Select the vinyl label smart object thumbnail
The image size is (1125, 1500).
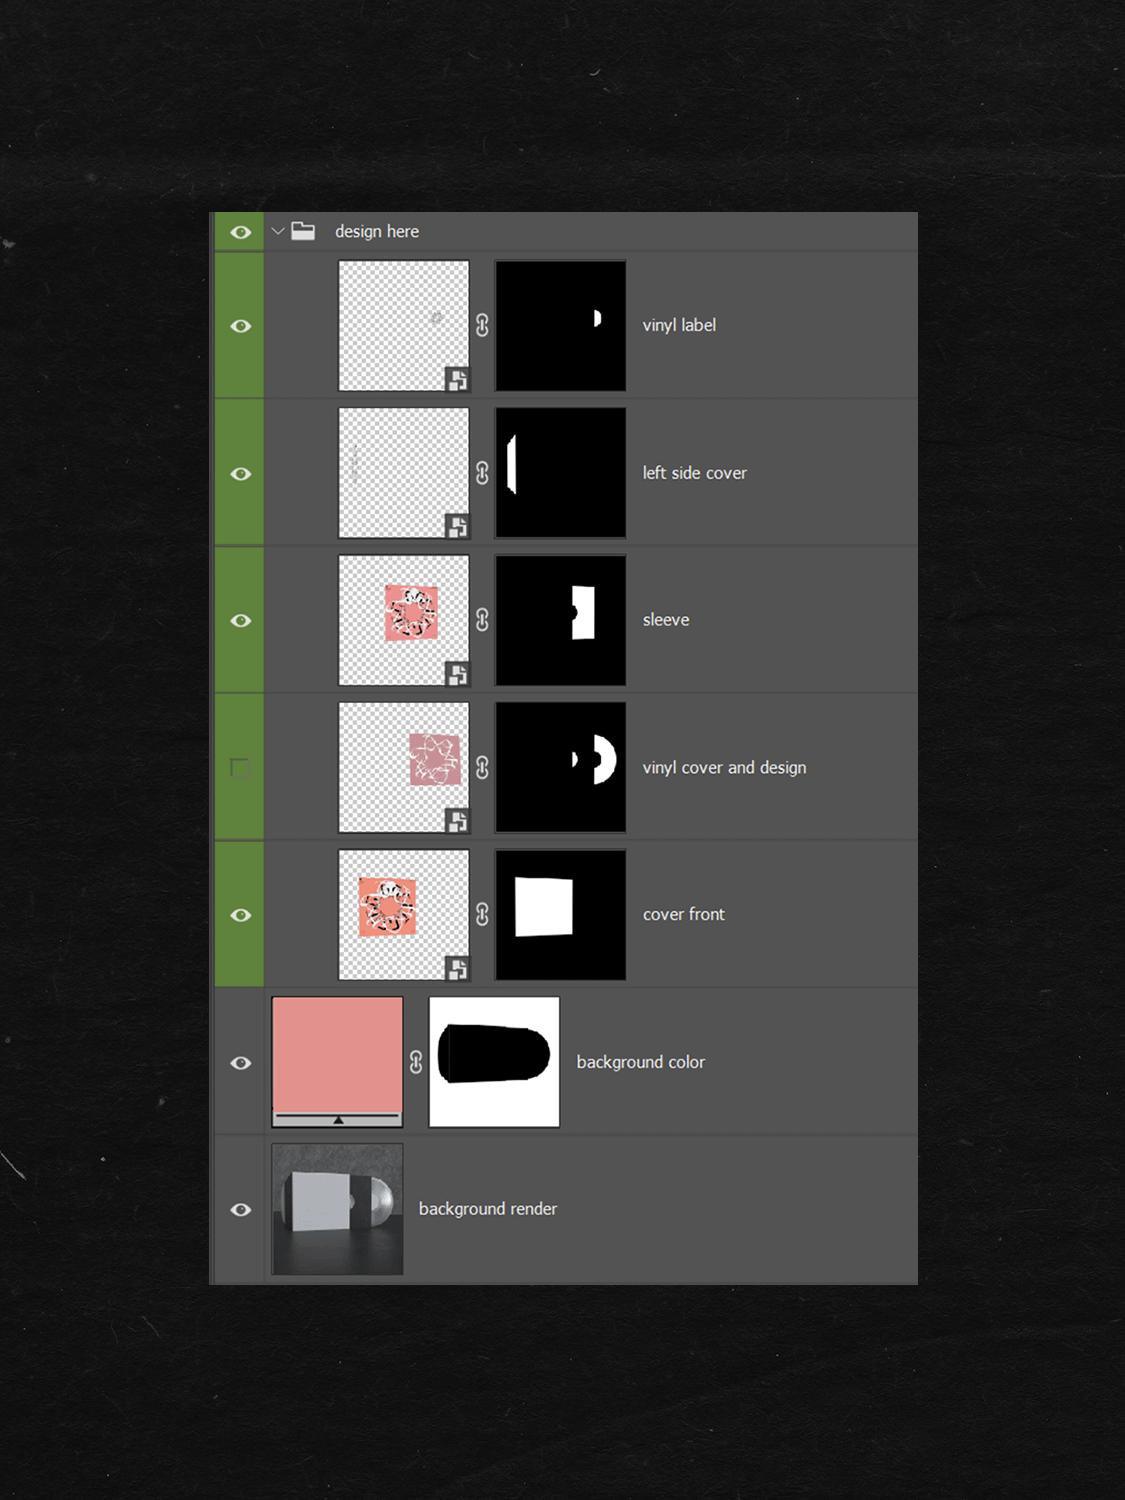(404, 326)
